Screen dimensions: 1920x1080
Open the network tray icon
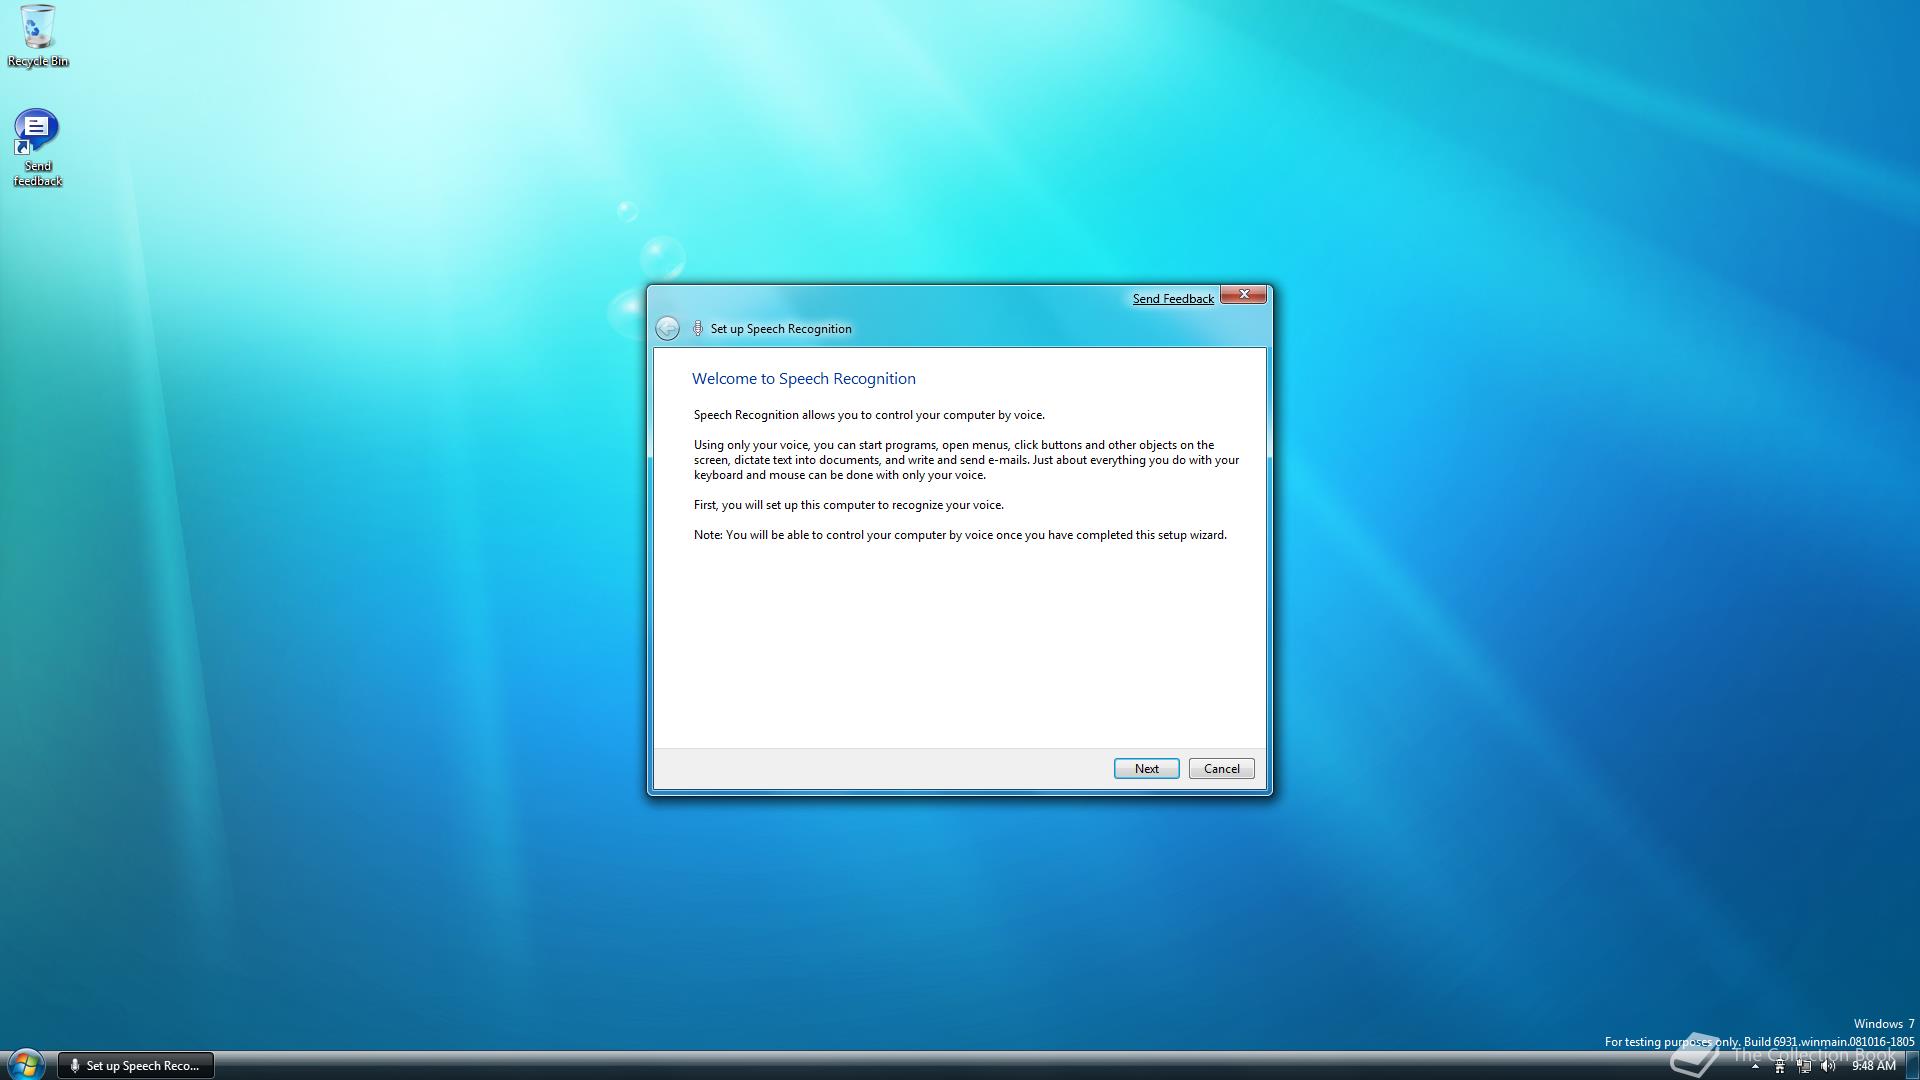(1804, 1066)
